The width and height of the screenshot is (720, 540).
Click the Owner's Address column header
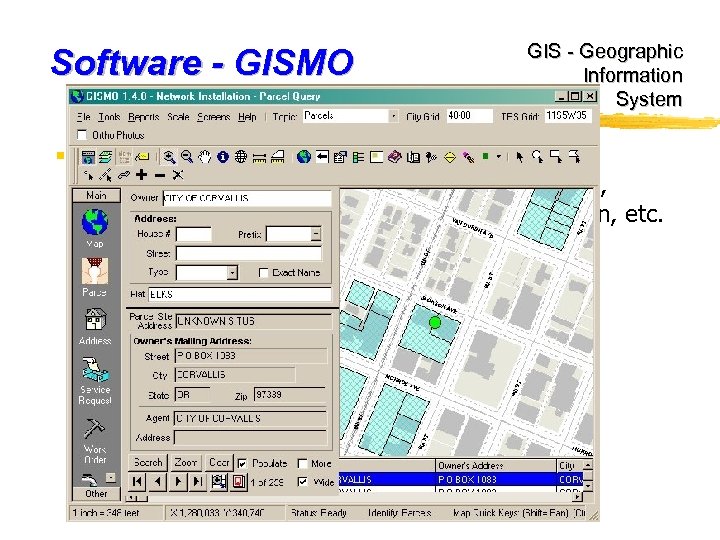point(496,466)
